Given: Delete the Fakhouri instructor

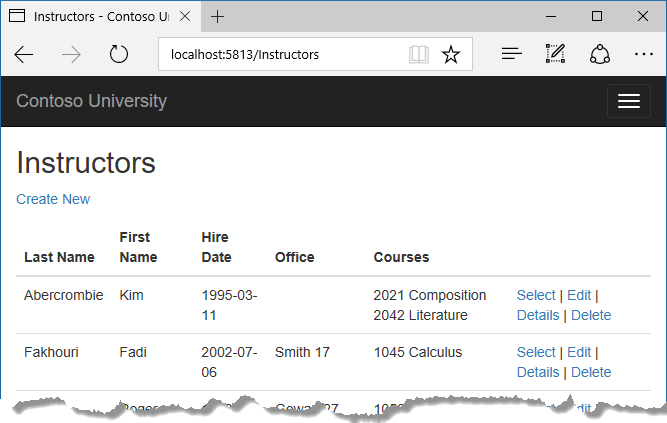Looking at the screenshot, I should (591, 372).
